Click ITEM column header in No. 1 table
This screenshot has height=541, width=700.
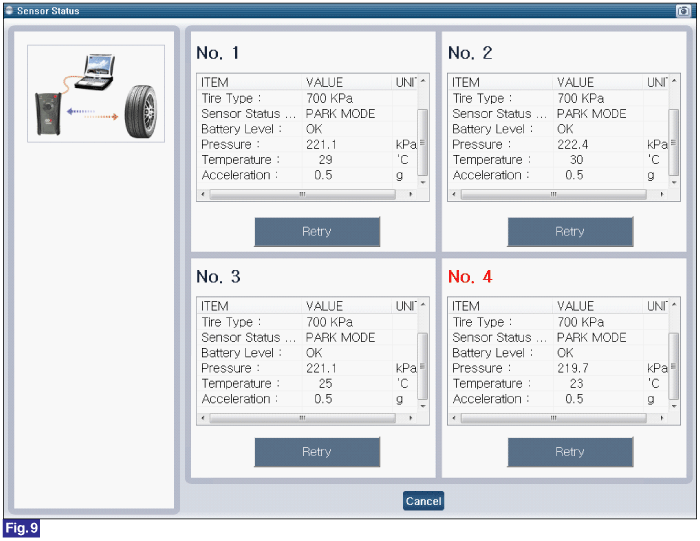[x=250, y=82]
